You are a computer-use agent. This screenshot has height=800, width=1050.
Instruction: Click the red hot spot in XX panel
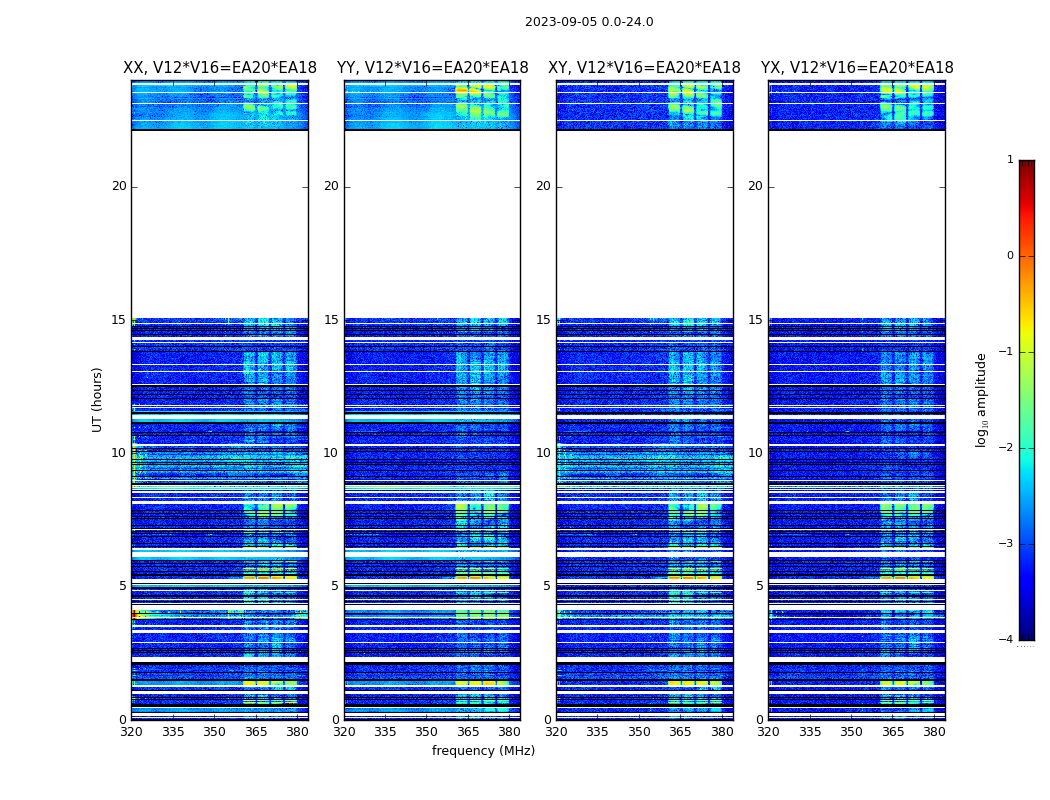tap(136, 614)
